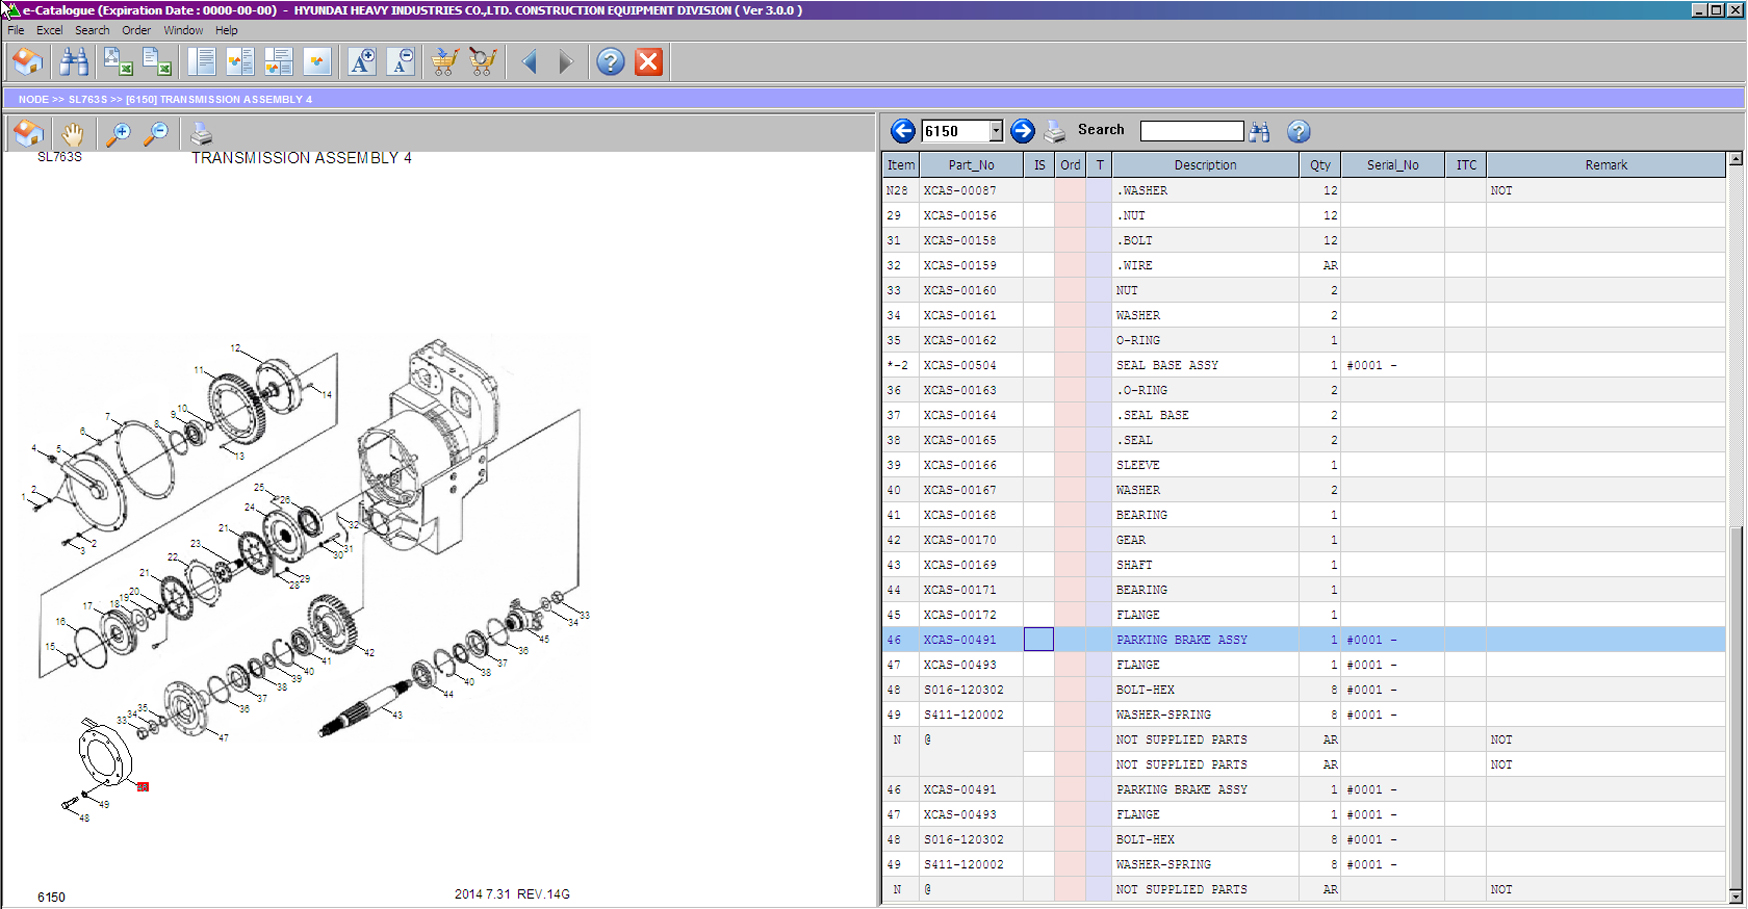Select the XCAS-00170 GEAR row

pyautogui.click(x=1130, y=540)
